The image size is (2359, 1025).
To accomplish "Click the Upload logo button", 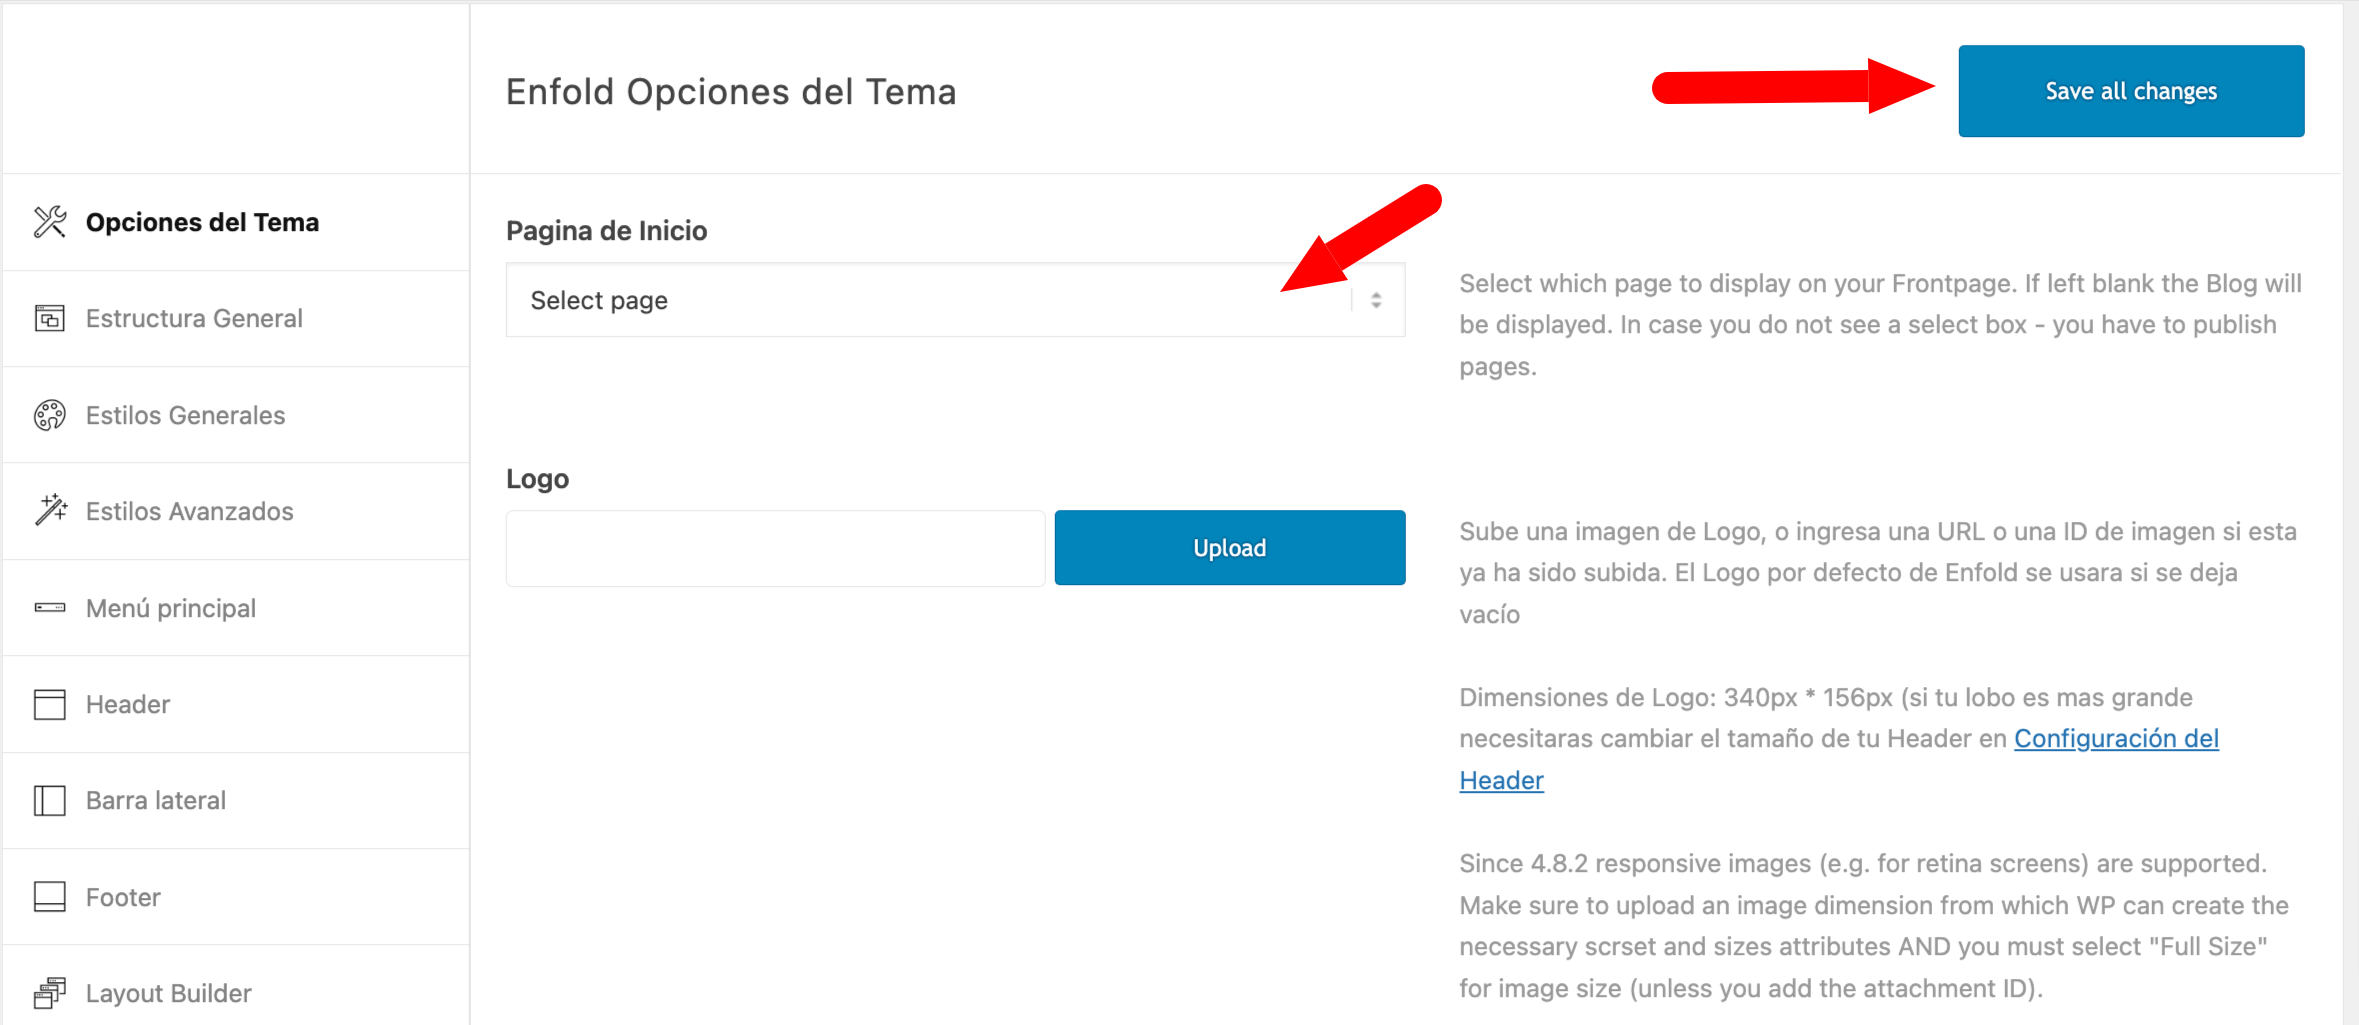I will click(1230, 548).
